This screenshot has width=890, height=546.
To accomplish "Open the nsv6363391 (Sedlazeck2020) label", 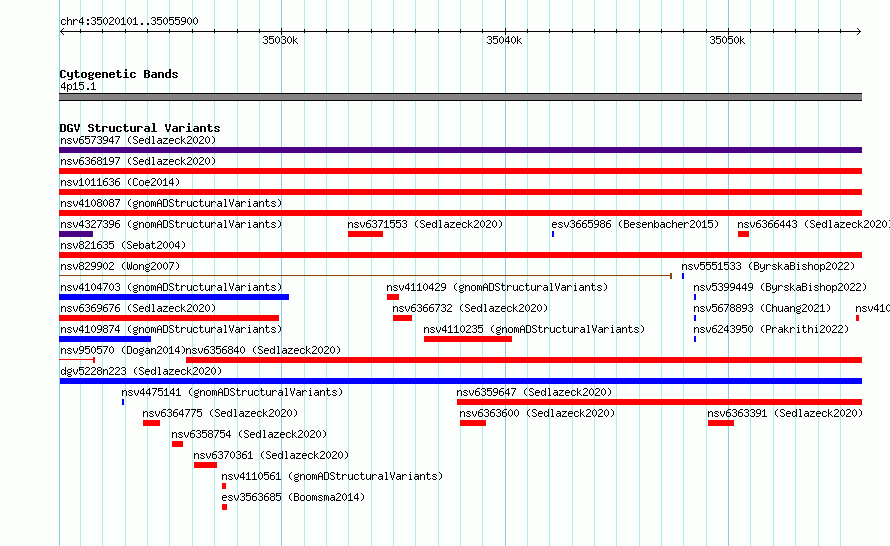I will point(785,413).
